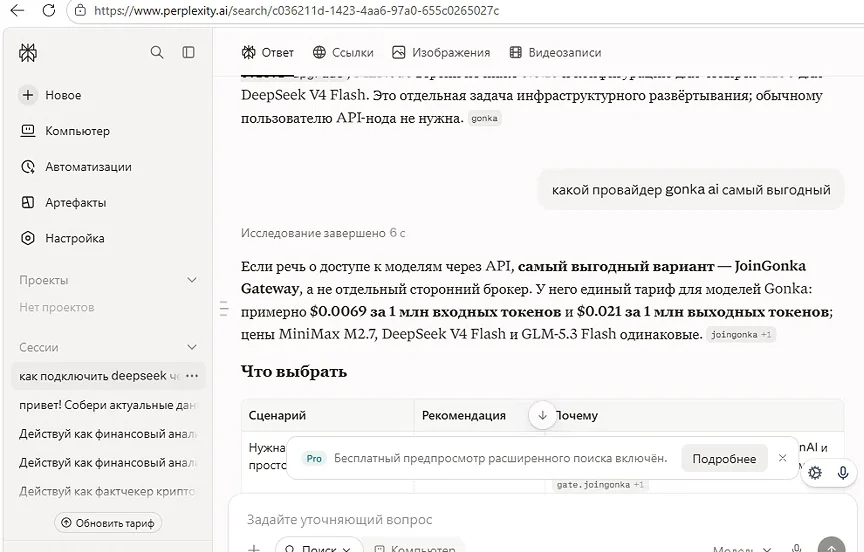
Task: Switch to the Изображения tab
Action: [441, 52]
